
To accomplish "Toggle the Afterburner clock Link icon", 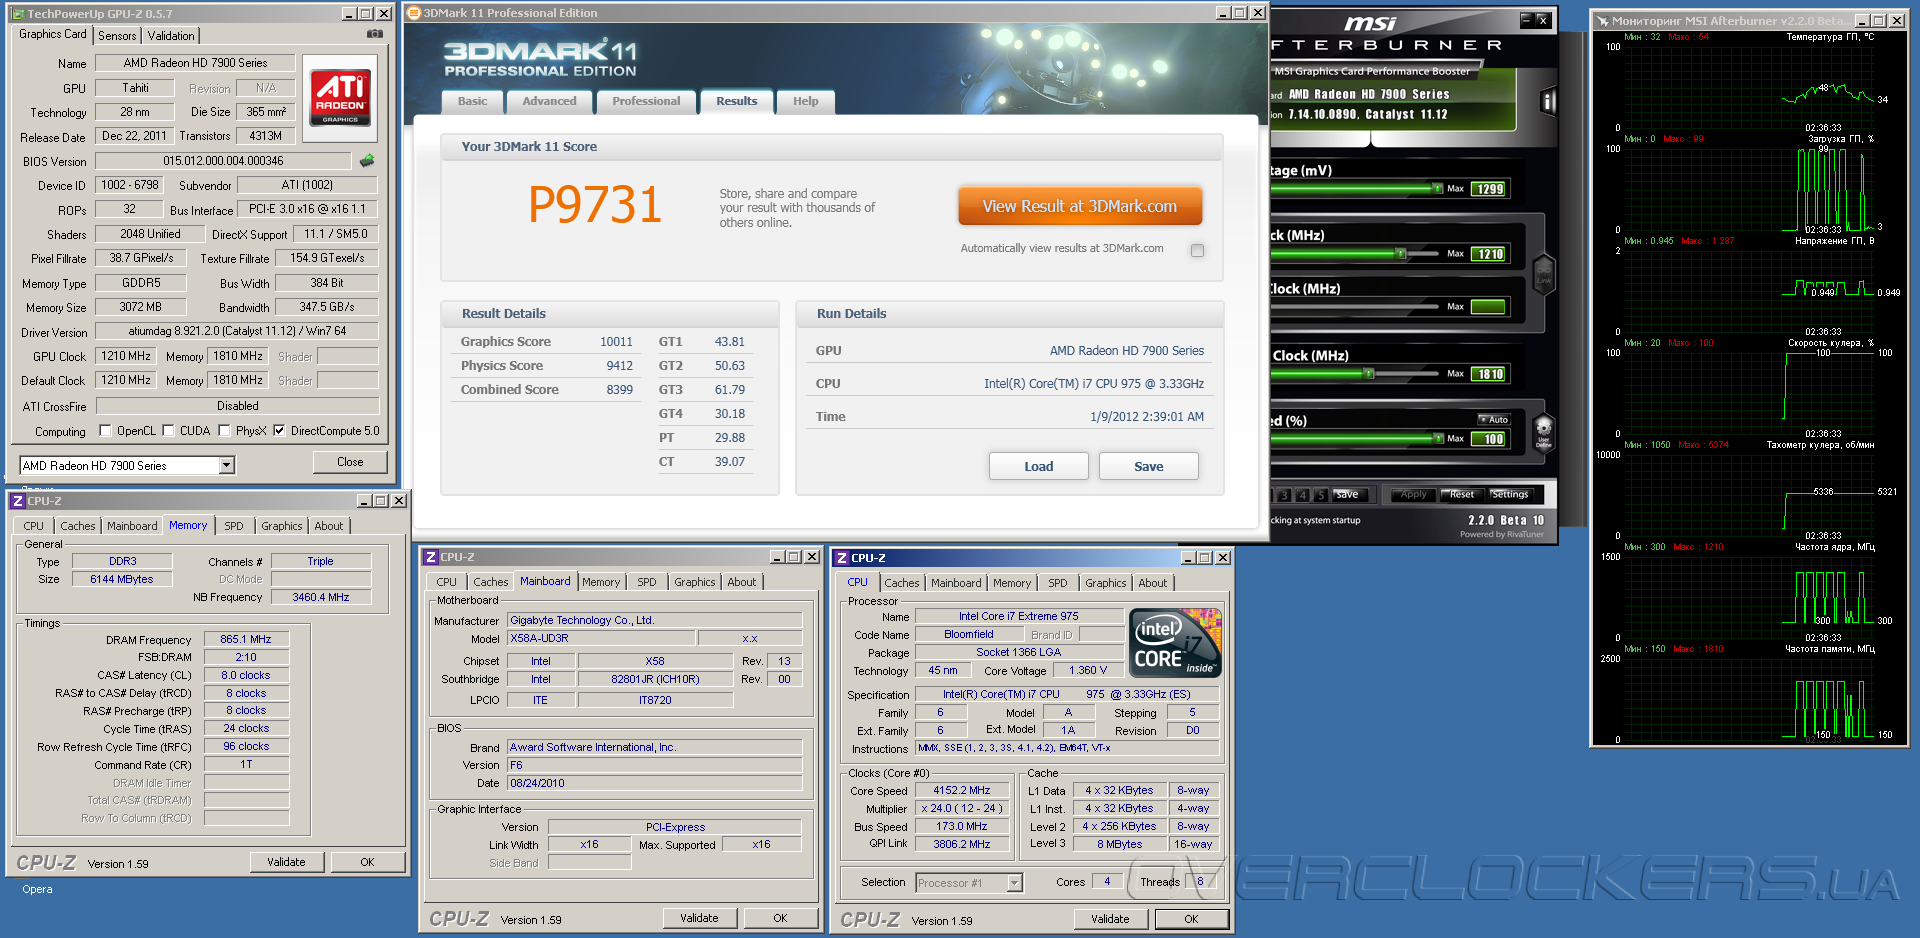I will pyautogui.click(x=1543, y=272).
